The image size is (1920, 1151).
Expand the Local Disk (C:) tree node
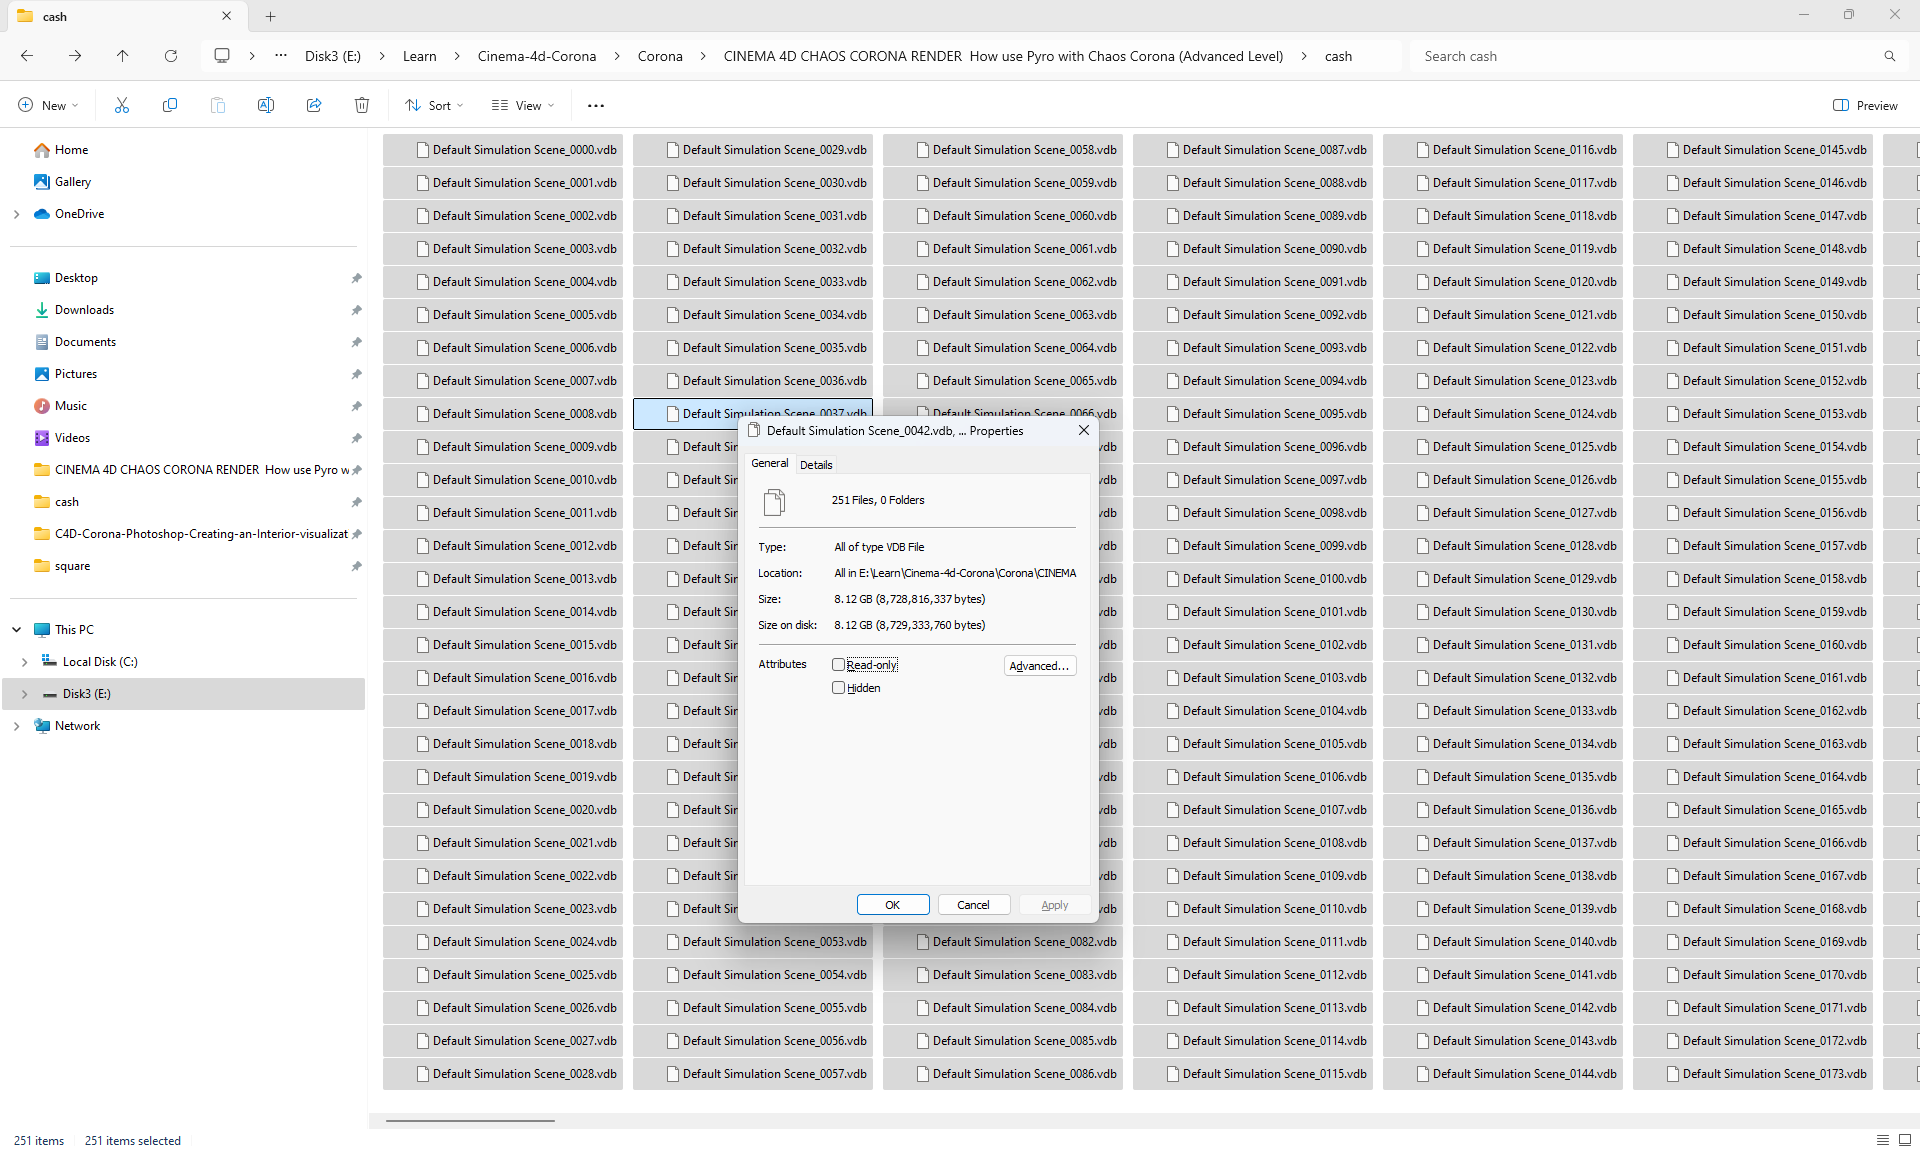25,662
